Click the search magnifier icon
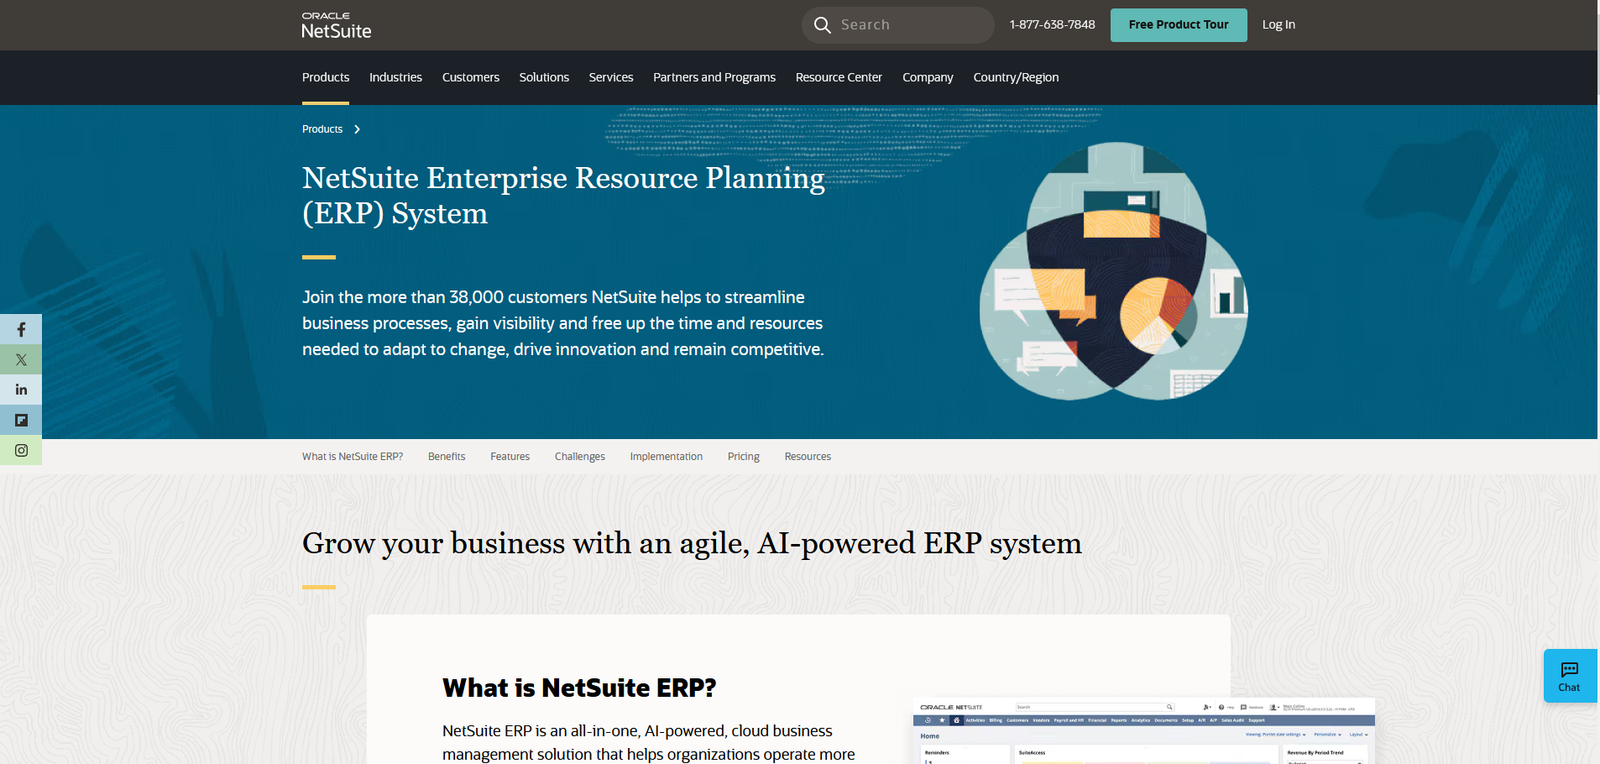Viewport: 1600px width, 764px height. [822, 25]
